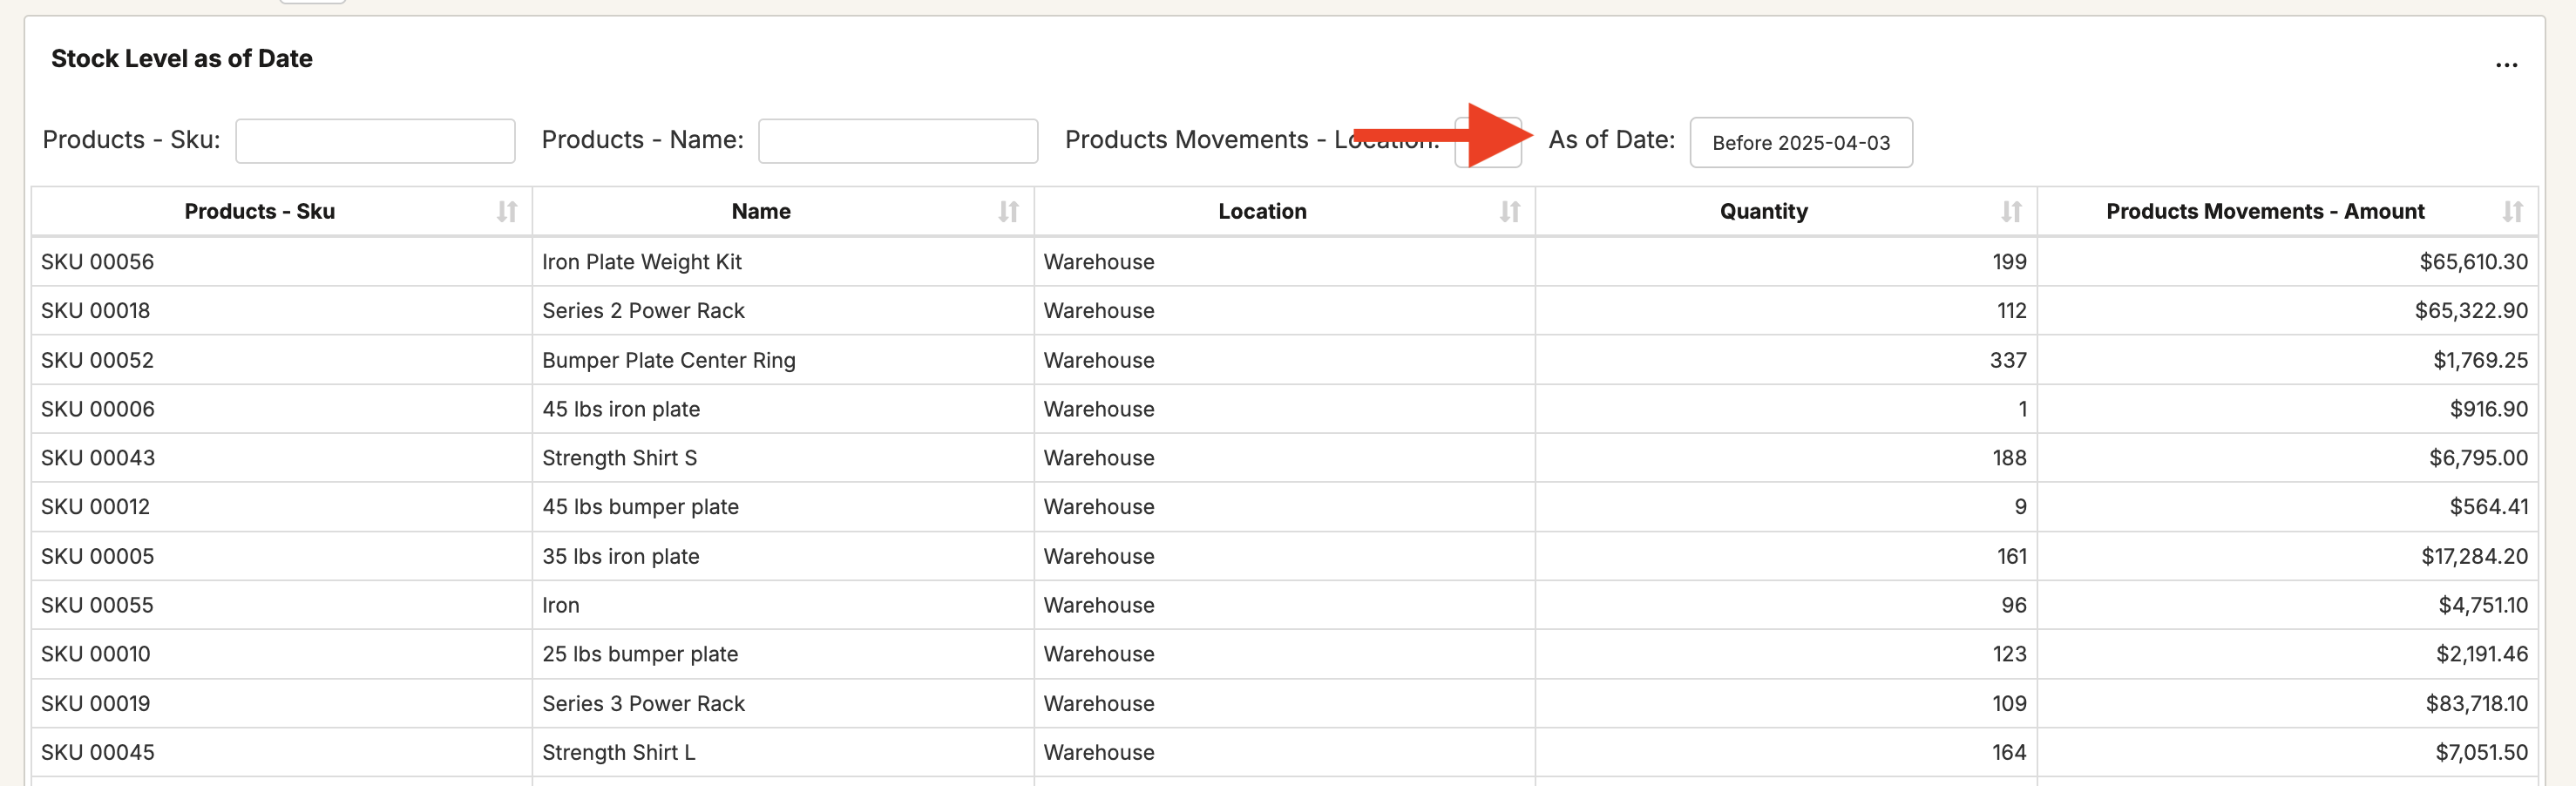The height and width of the screenshot is (786, 2576).
Task: Select the 25 lbs bumper plate row
Action: click(640, 654)
